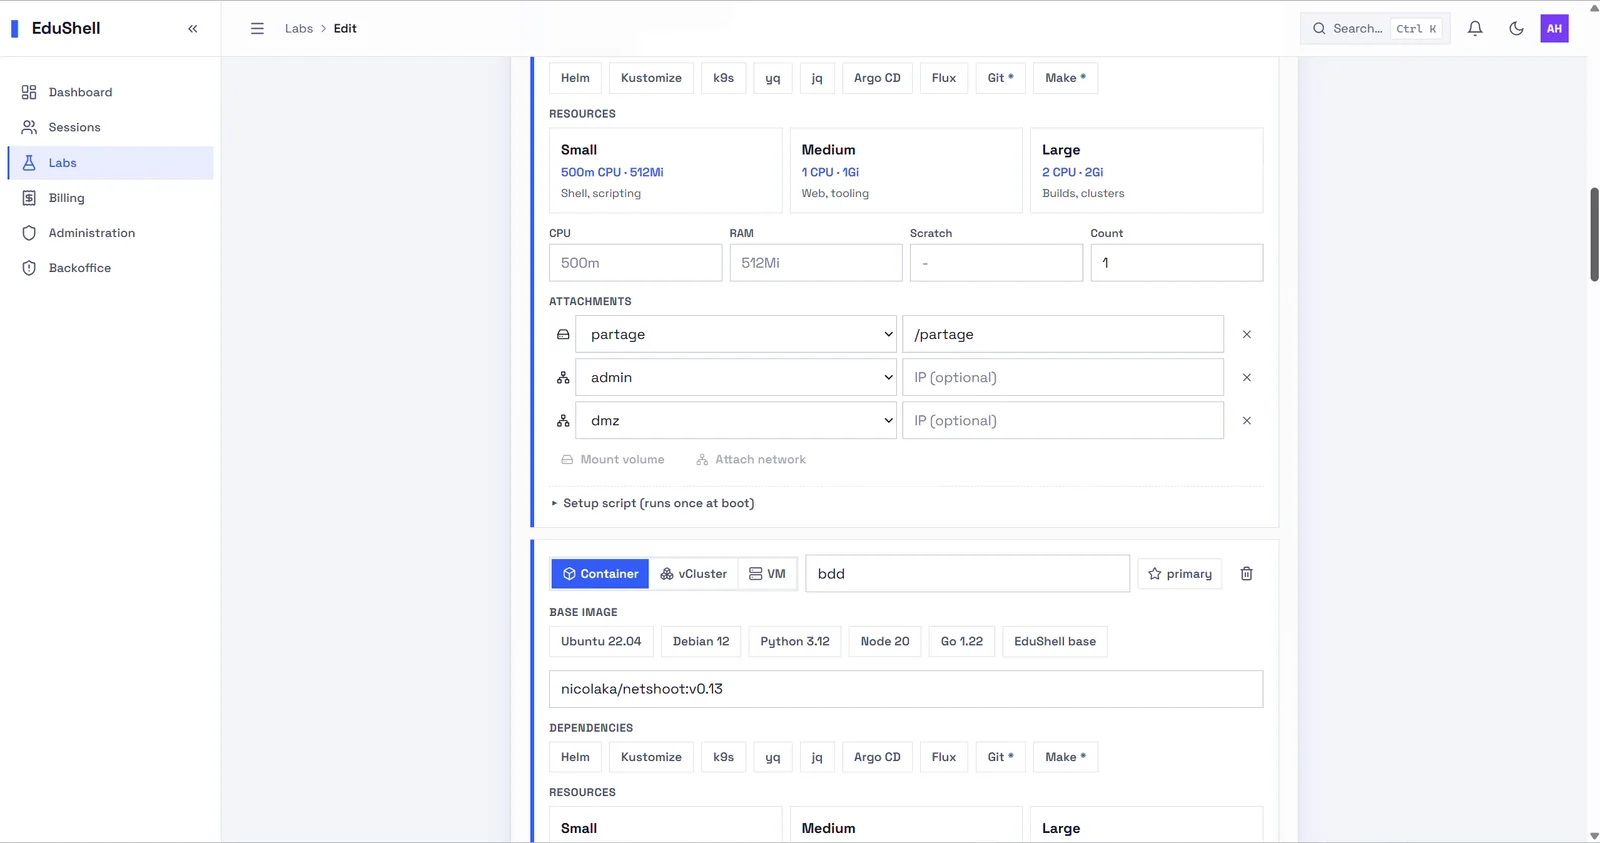Switch to dark mode moon icon
The width and height of the screenshot is (1600, 843).
tap(1516, 29)
